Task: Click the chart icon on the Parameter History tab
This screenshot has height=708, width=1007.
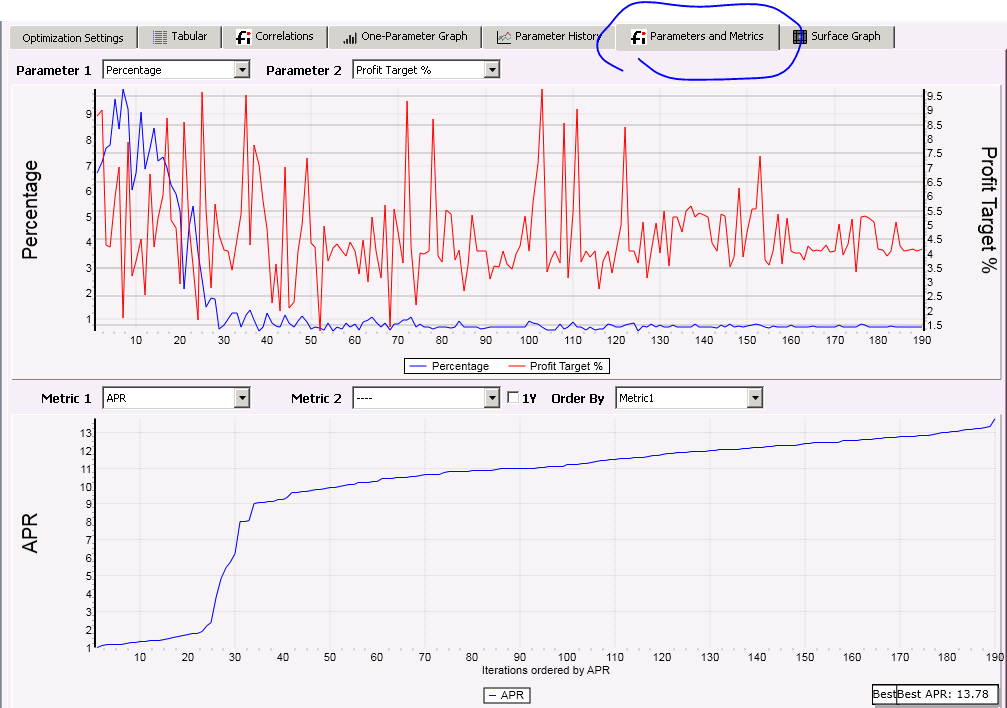Action: tap(502, 36)
